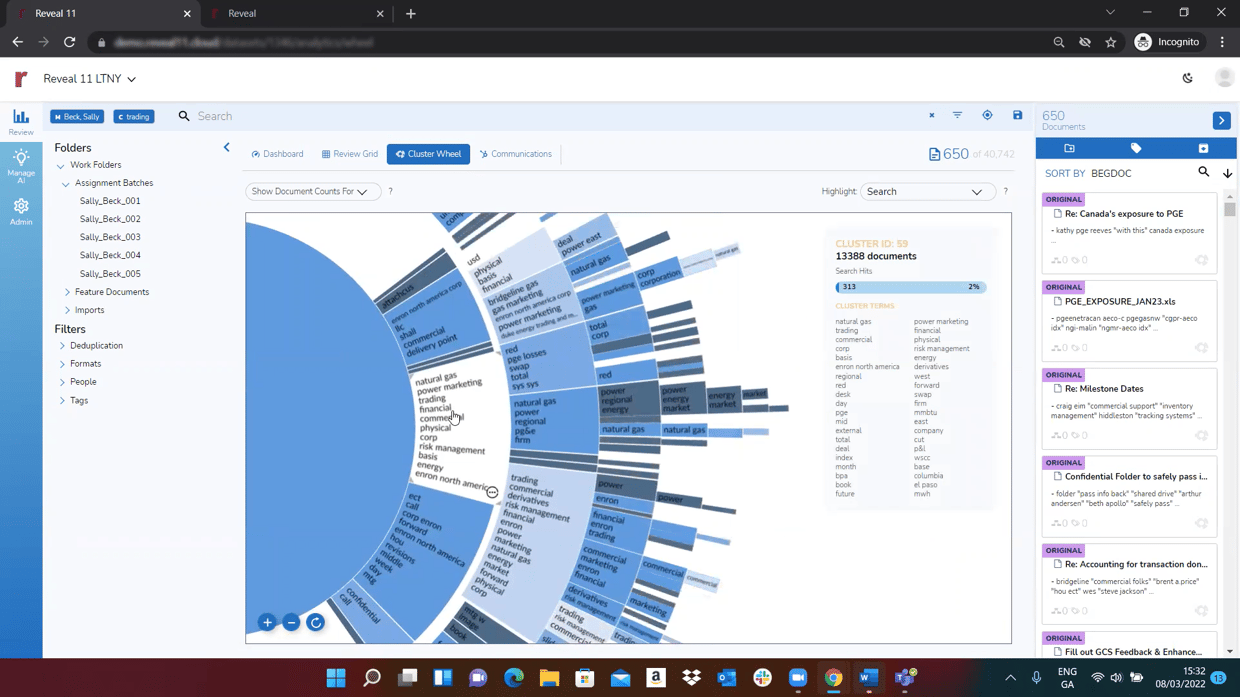Image resolution: width=1240 pixels, height=697 pixels.
Task: Open the search filter options icon
Action: coord(958,116)
